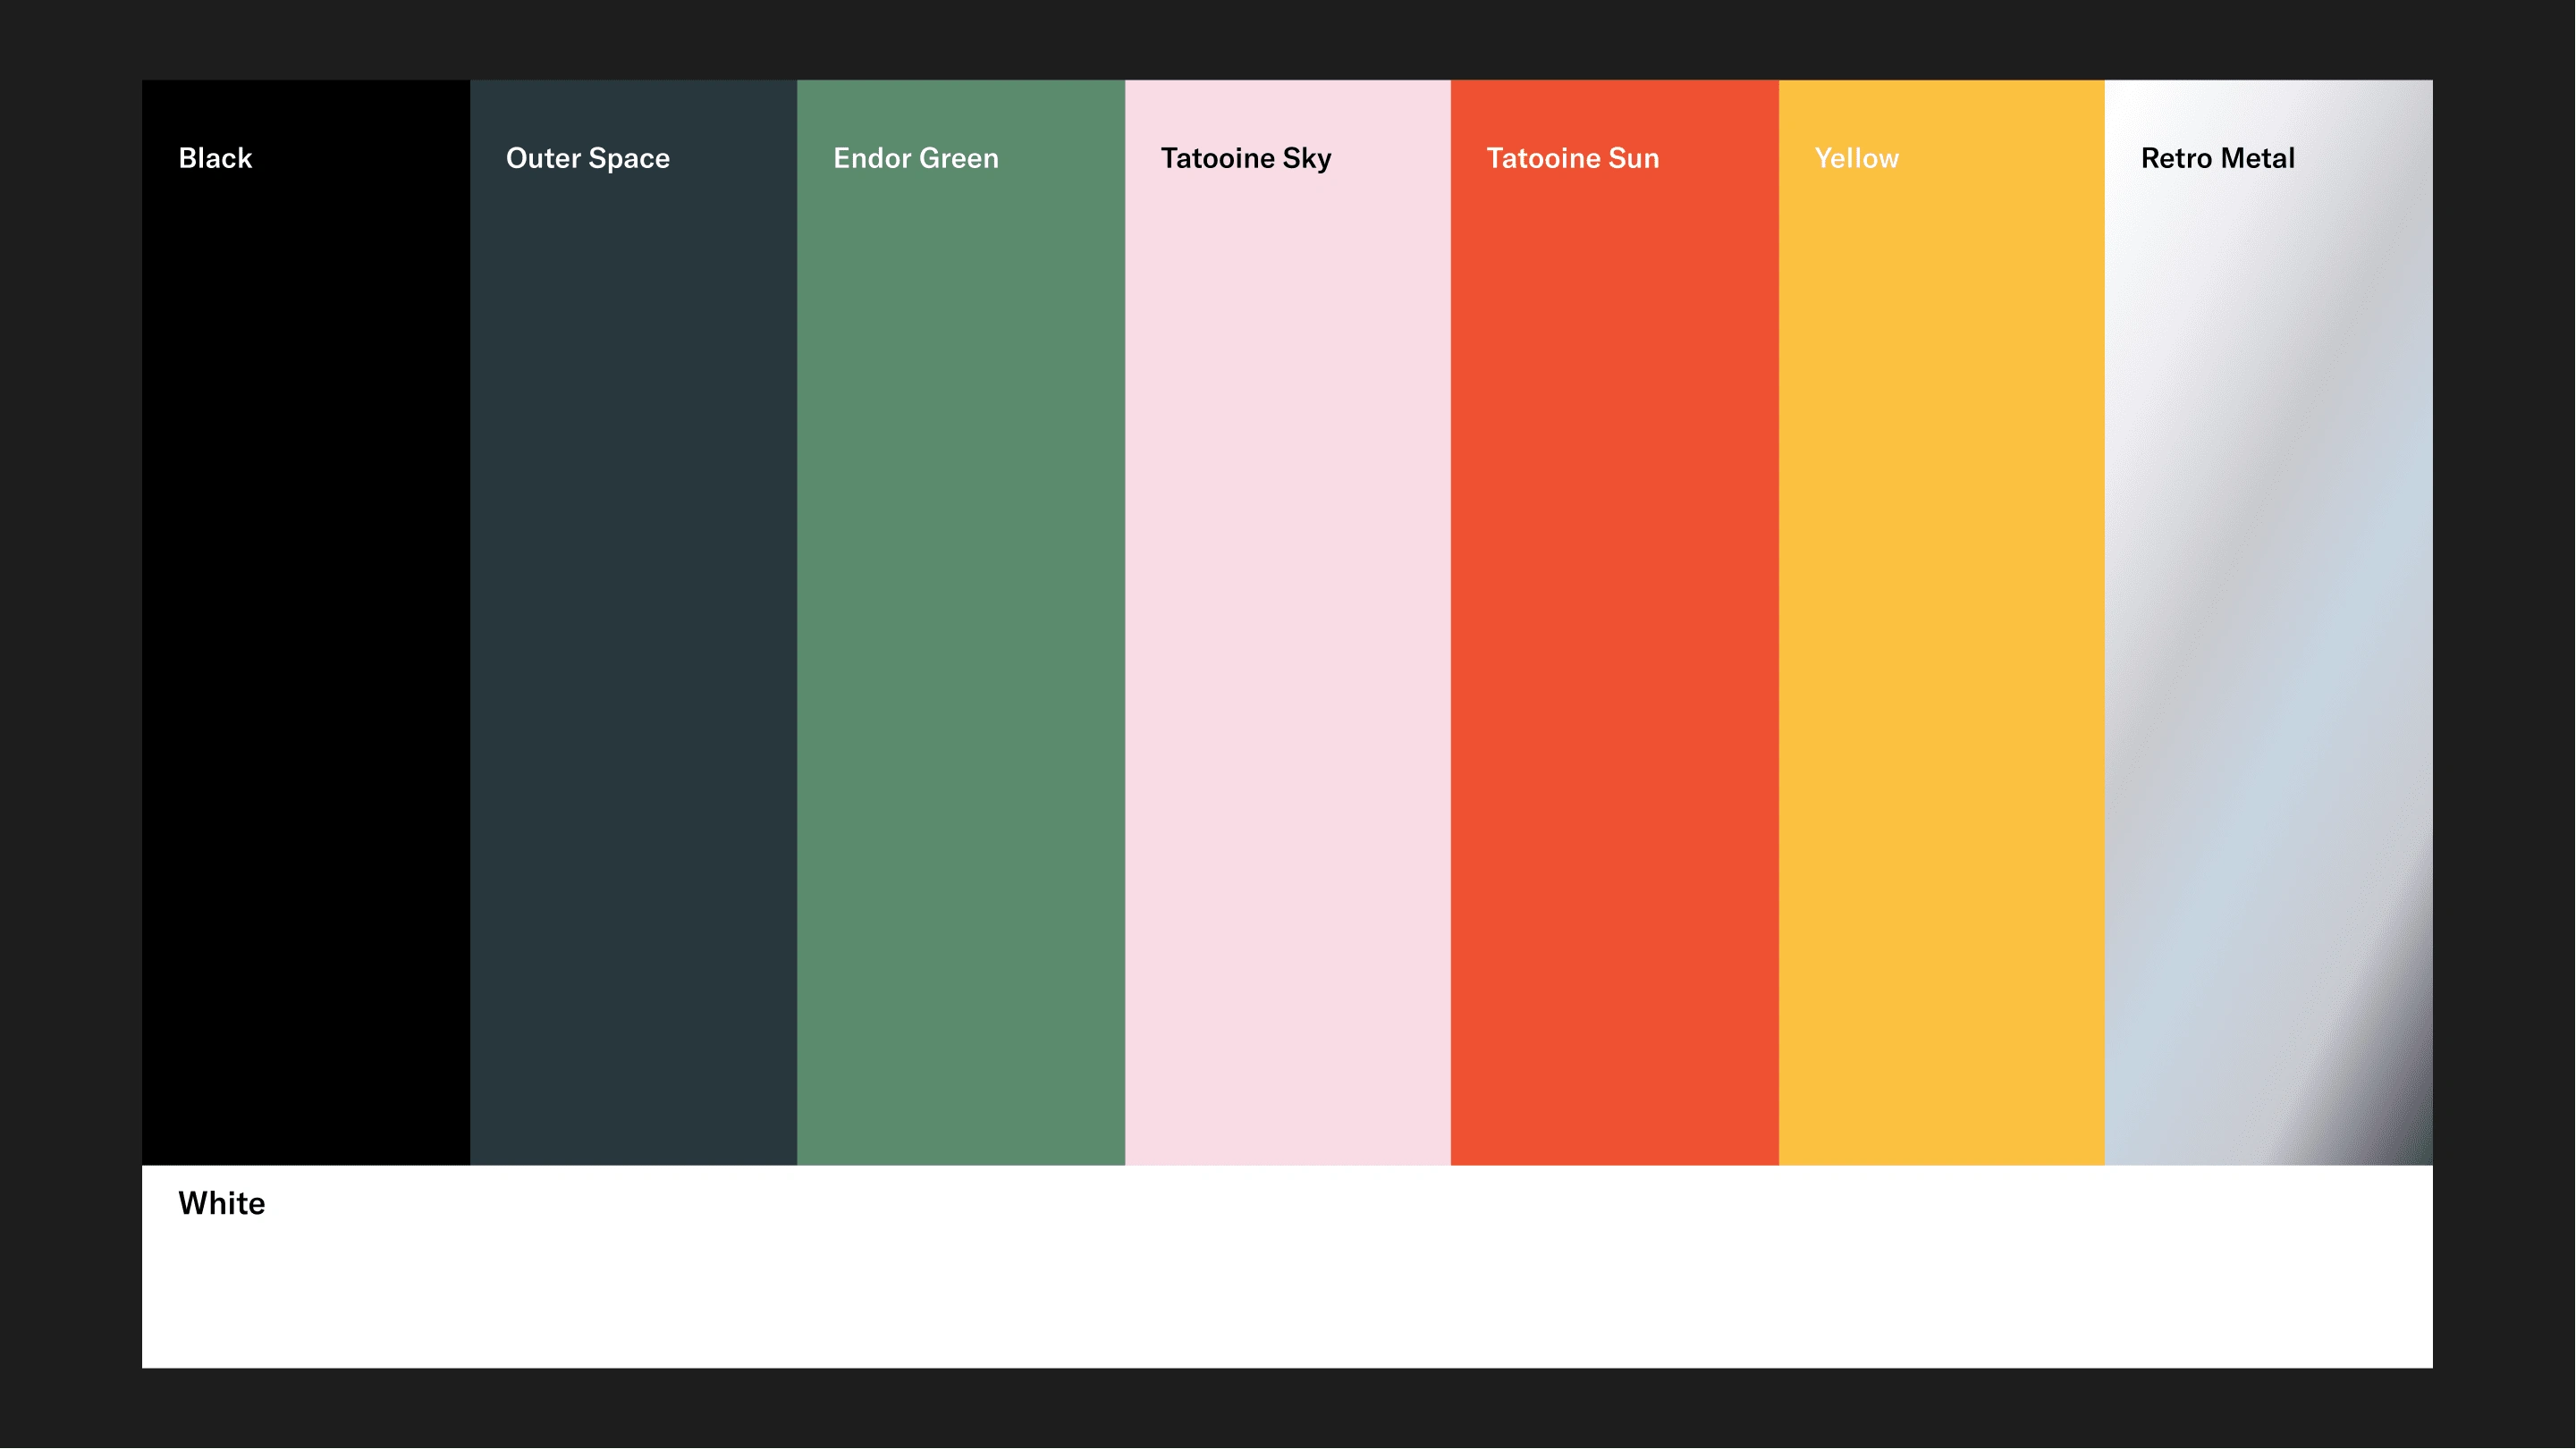Select the Tatooine Sky pink swatch

[1288, 622]
